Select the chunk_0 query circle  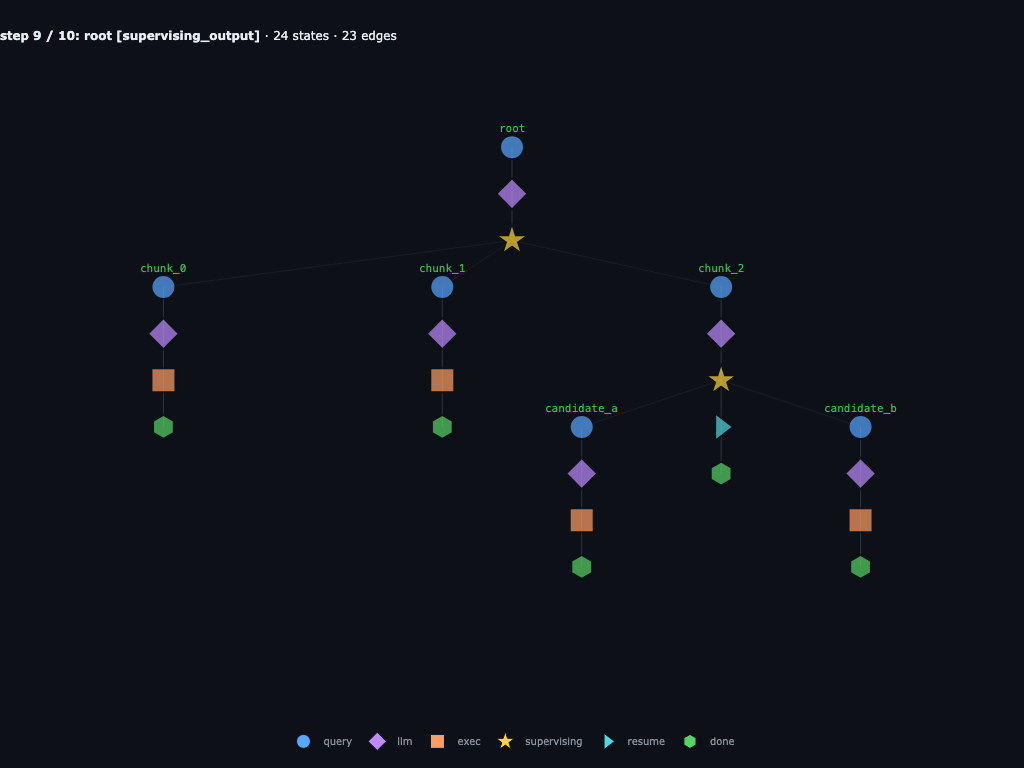163,287
